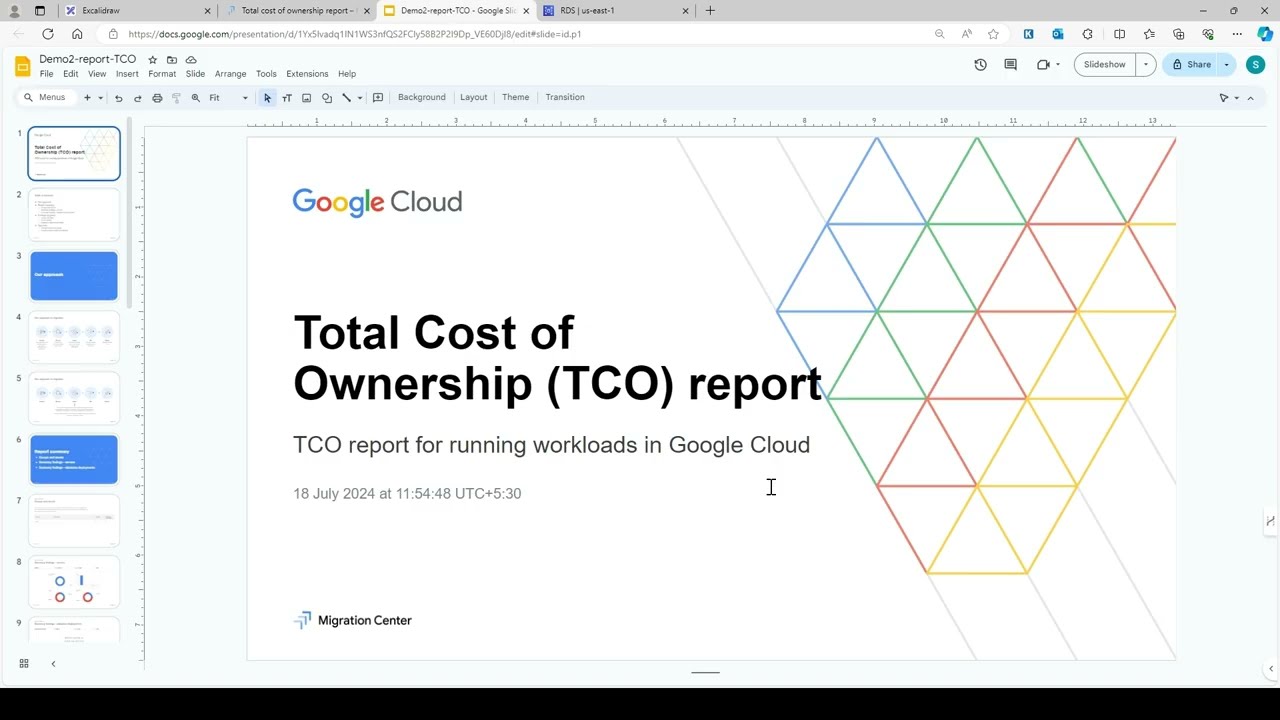Image resolution: width=1280 pixels, height=720 pixels.
Task: Open new slide layout dropdown arrow
Action: tap(100, 98)
